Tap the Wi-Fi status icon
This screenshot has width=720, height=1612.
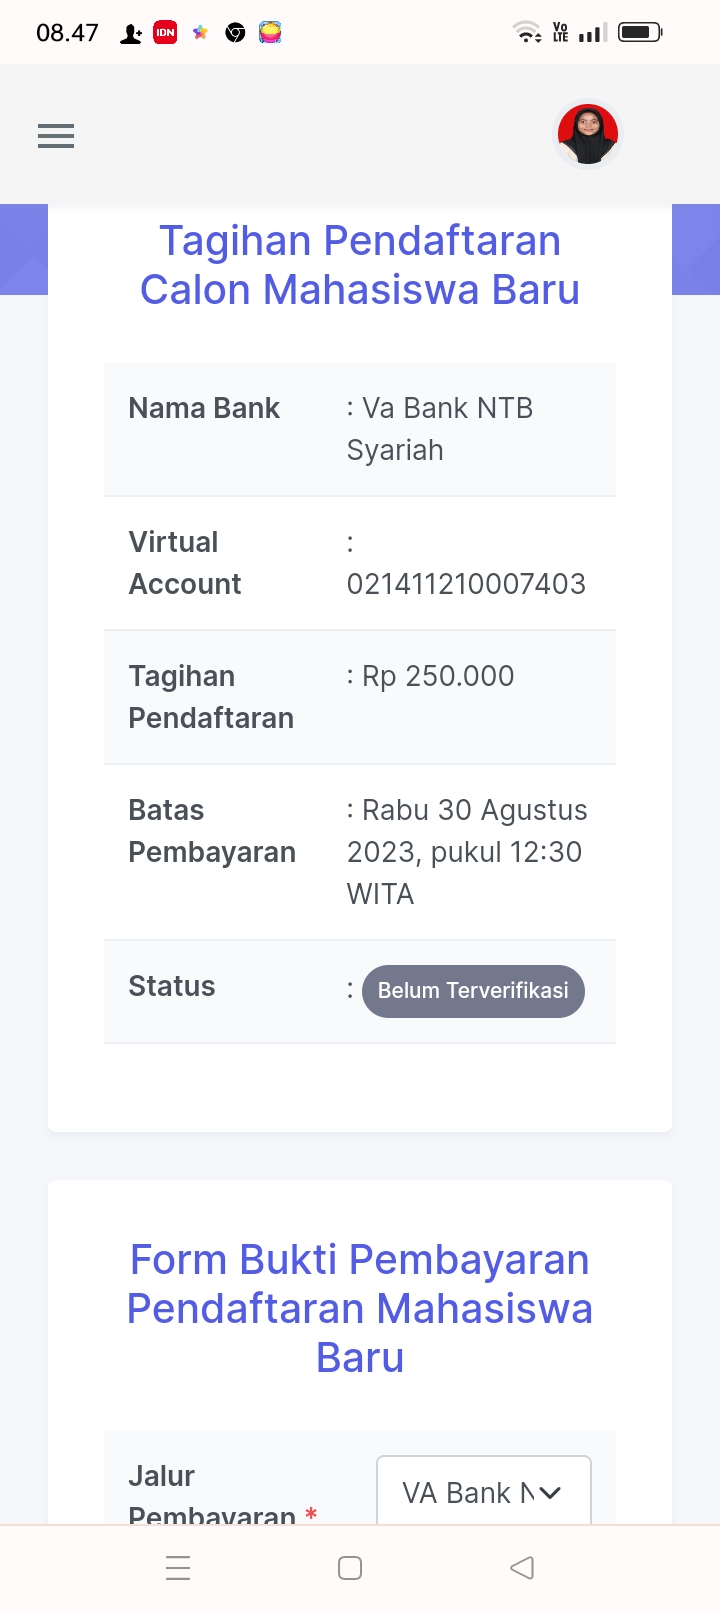coord(527,33)
